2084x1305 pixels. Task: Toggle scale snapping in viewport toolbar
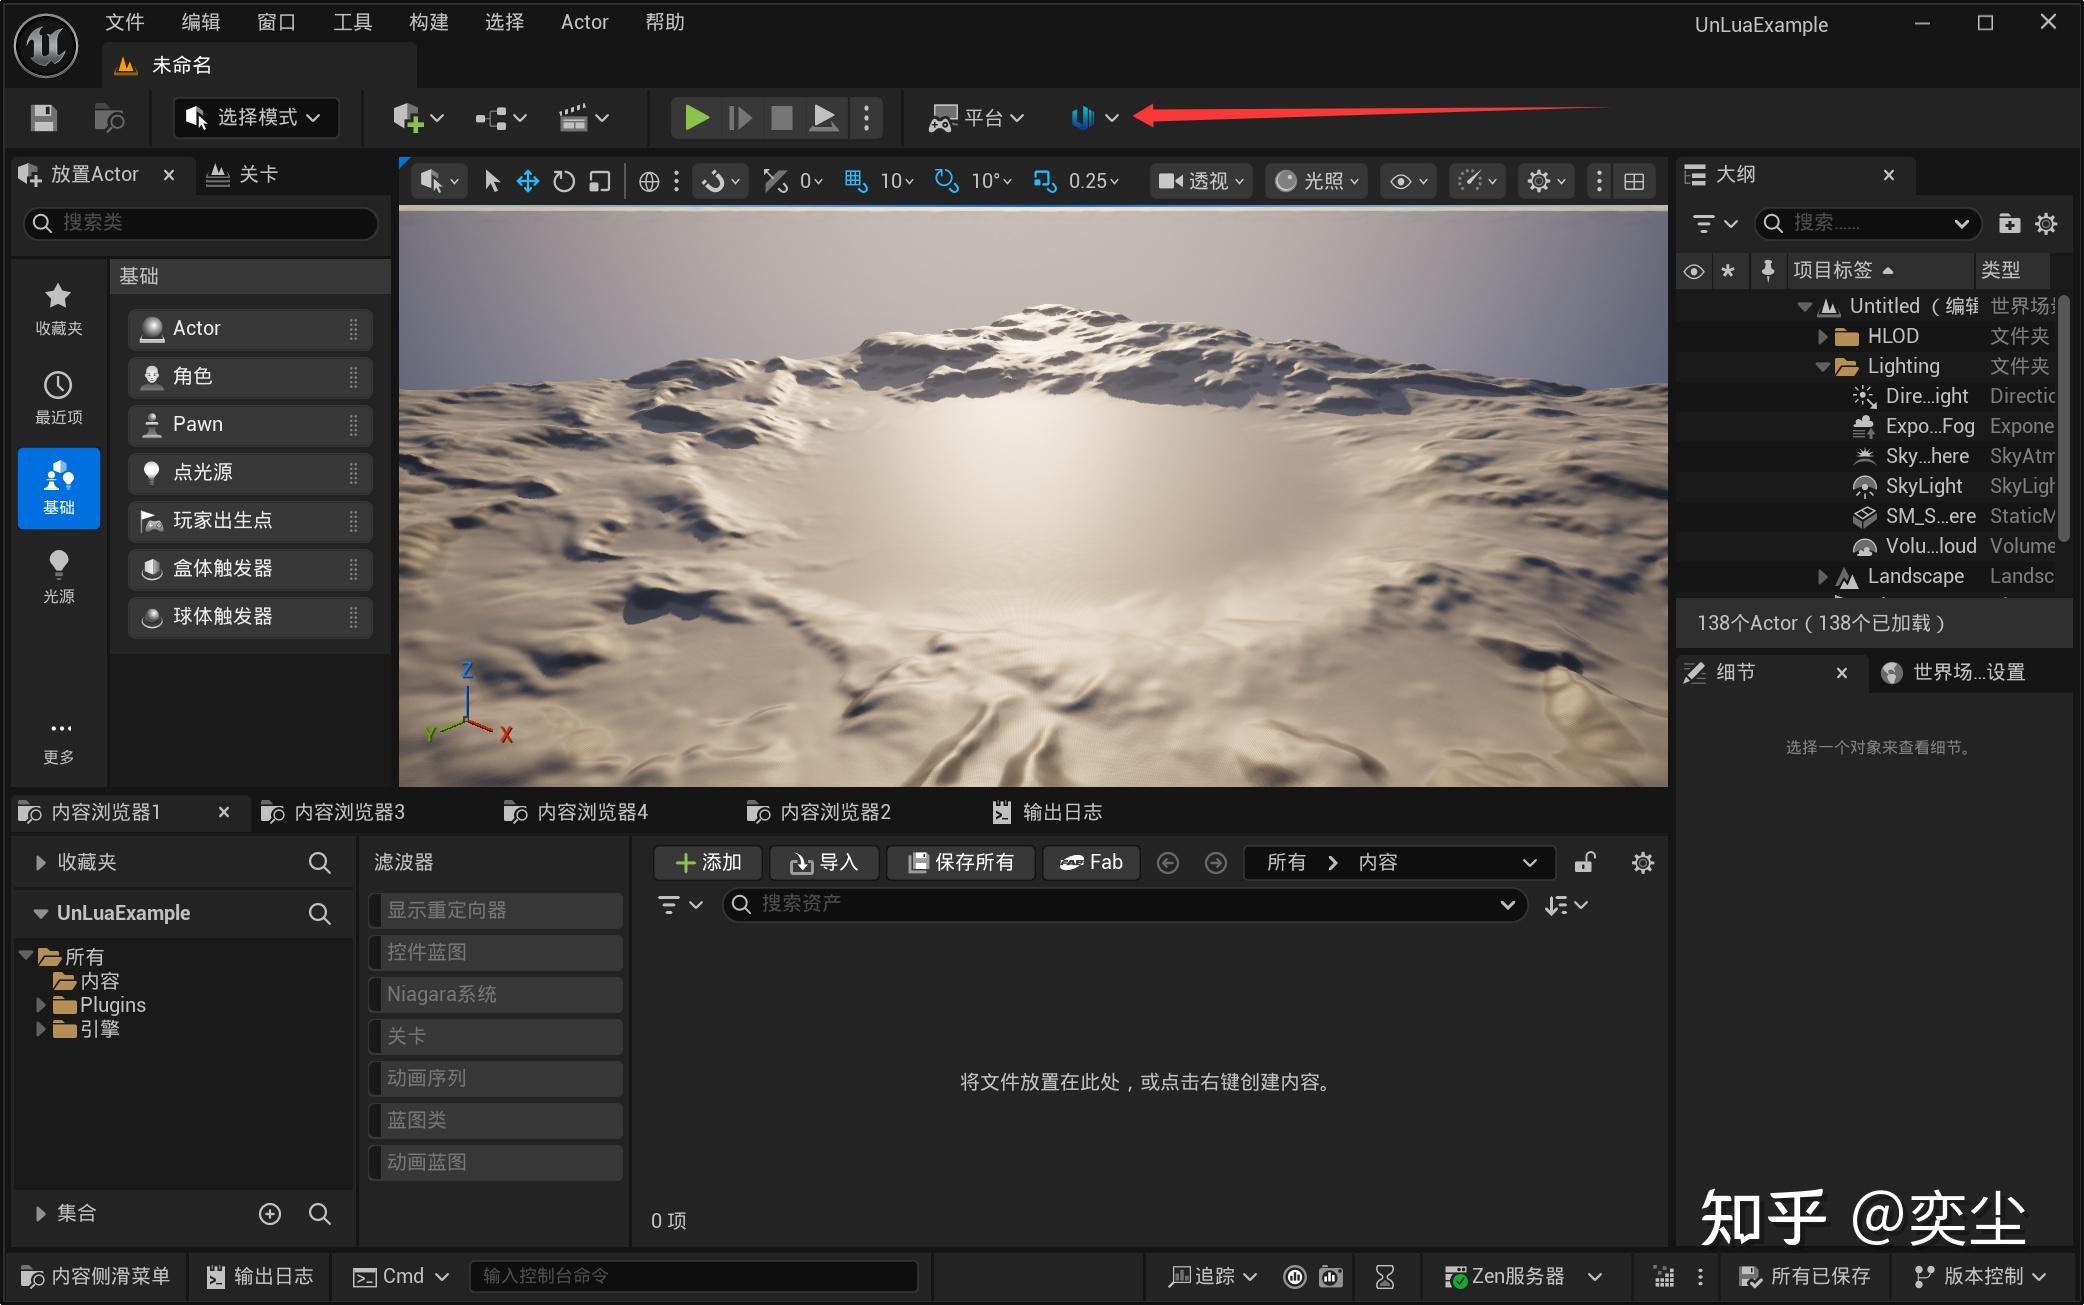tap(1044, 181)
